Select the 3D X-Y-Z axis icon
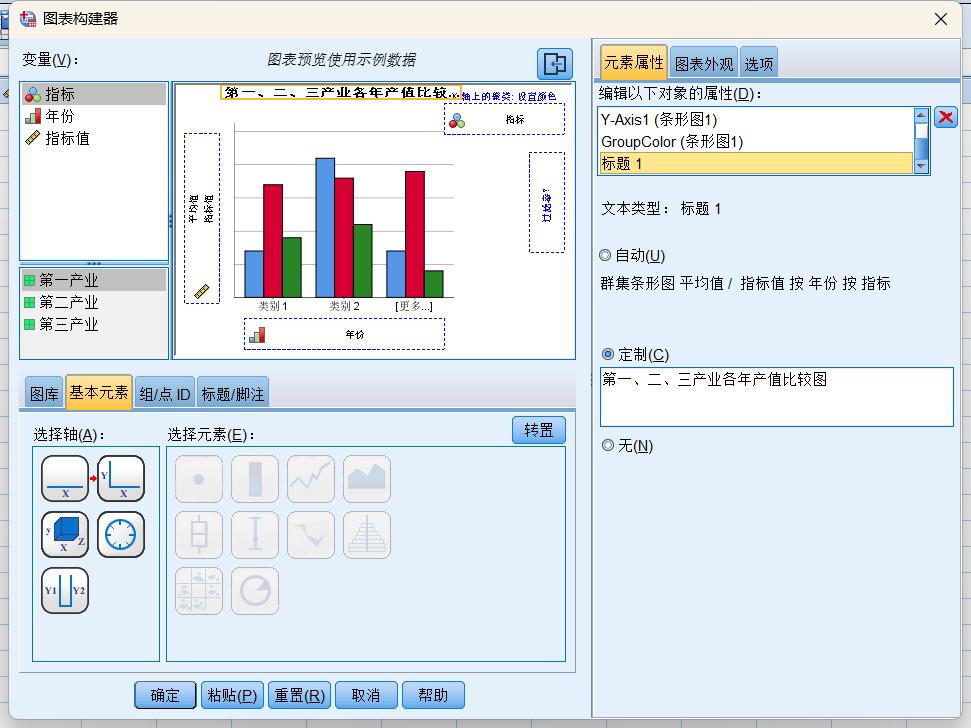Screen dimensions: 971x728 [64, 535]
